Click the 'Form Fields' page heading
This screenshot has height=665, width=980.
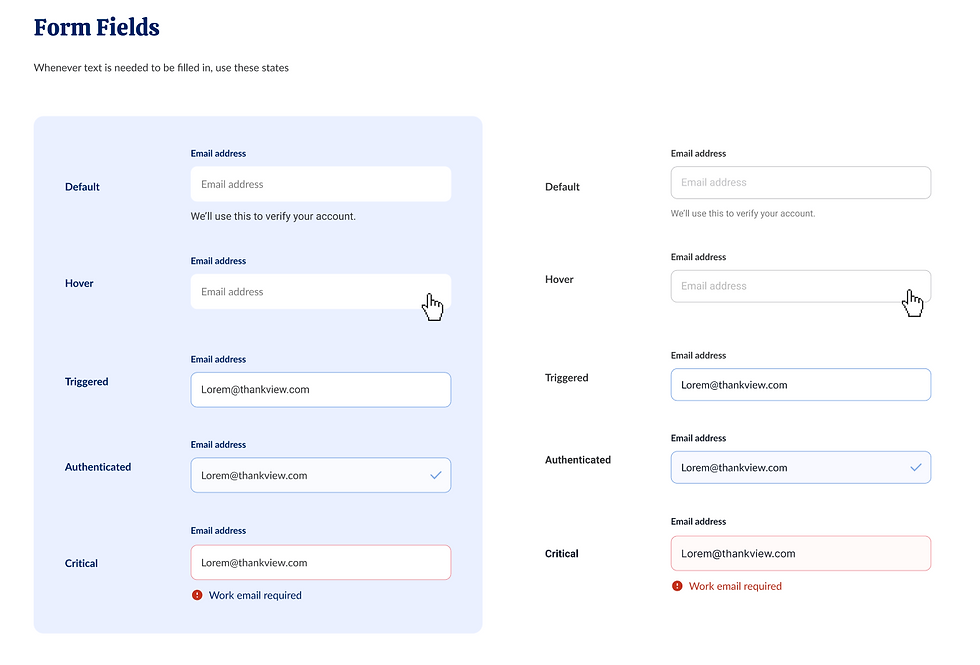(97, 28)
